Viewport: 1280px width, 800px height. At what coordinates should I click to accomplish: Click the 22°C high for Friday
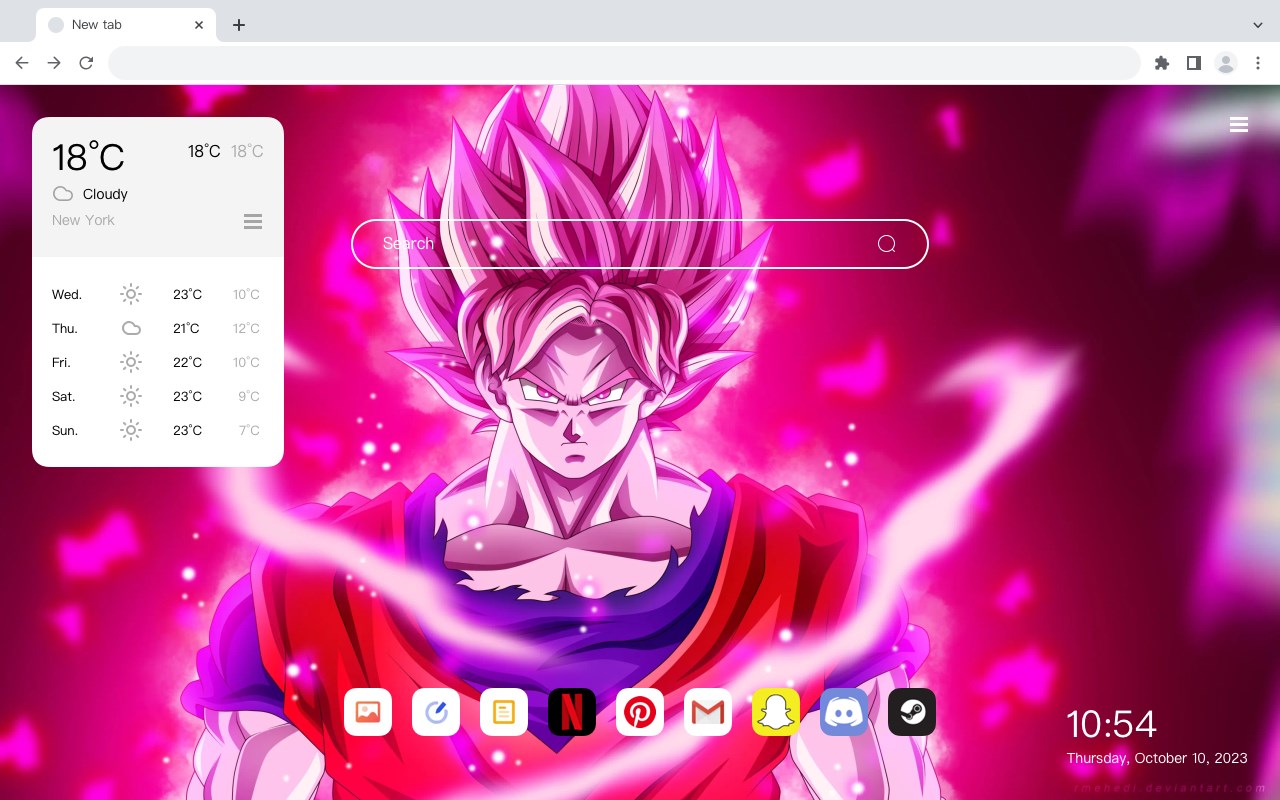click(187, 362)
